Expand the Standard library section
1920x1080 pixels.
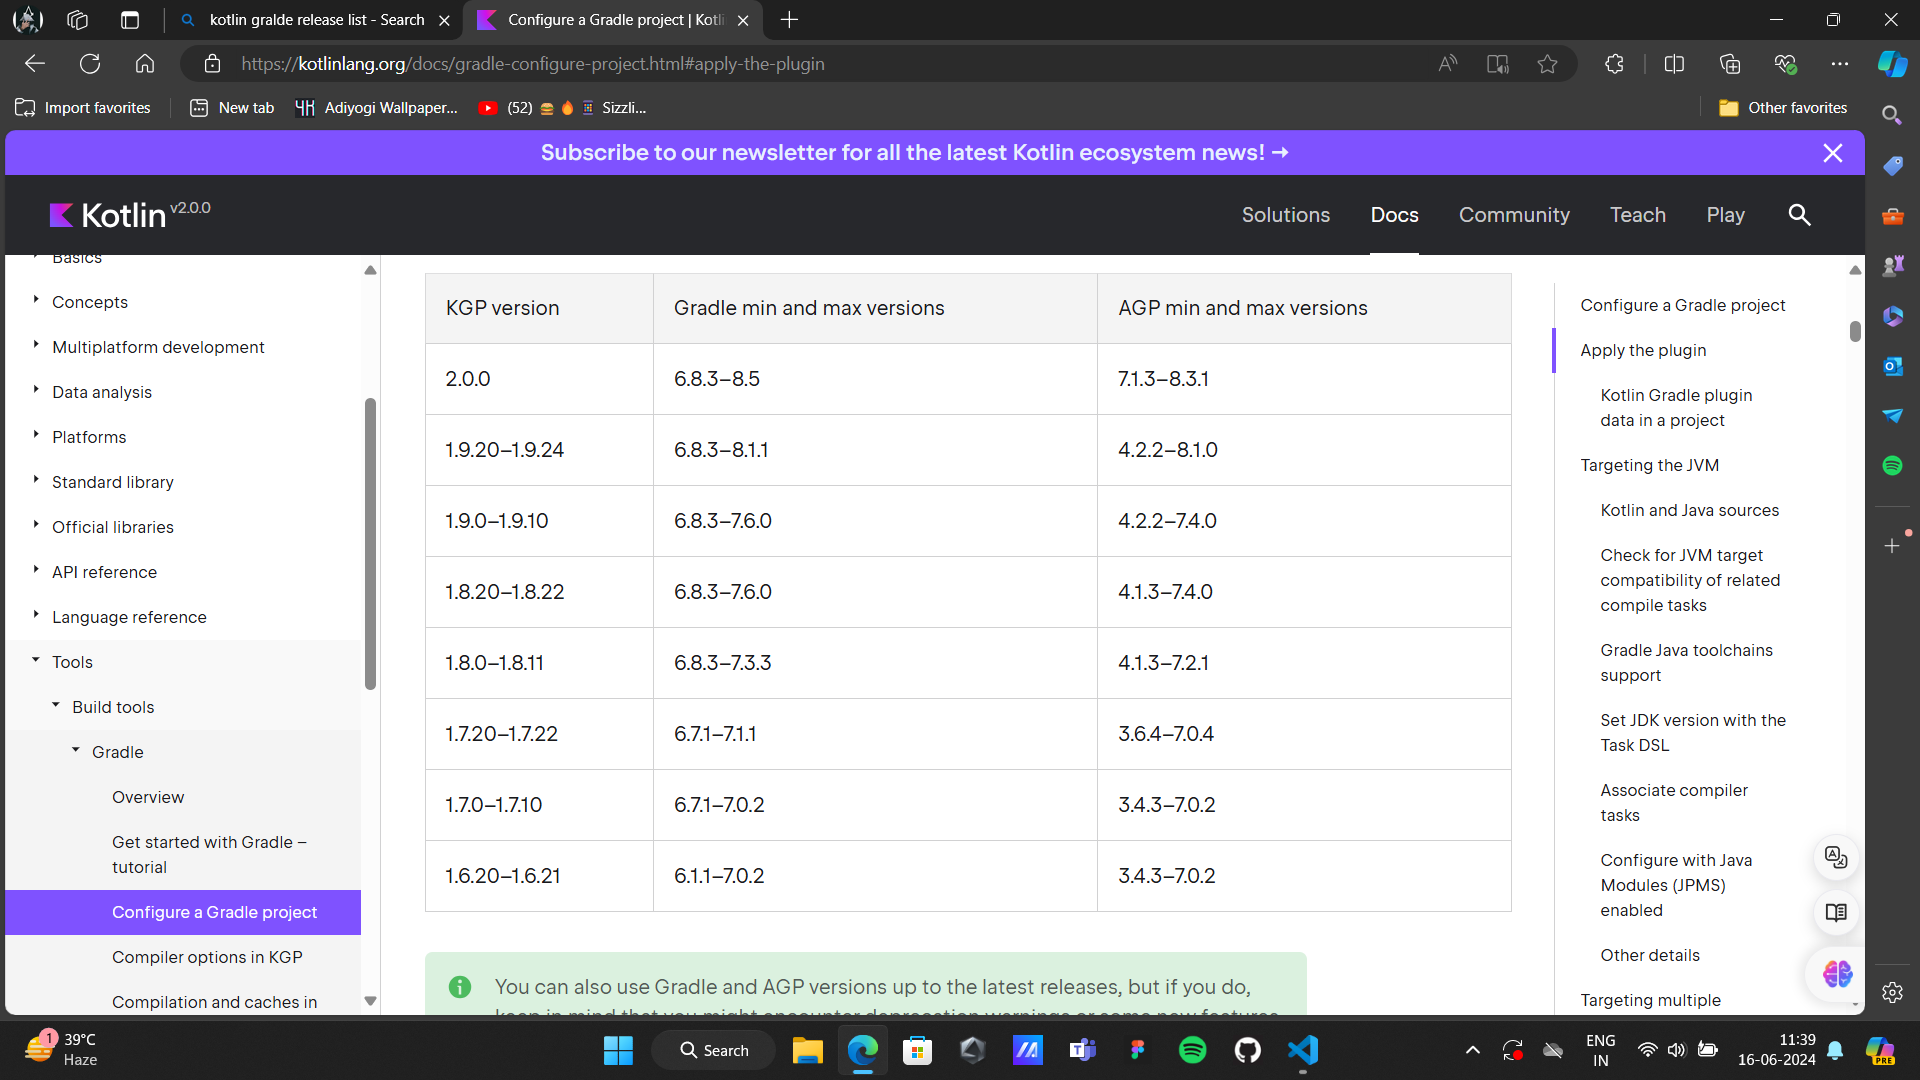tap(36, 480)
